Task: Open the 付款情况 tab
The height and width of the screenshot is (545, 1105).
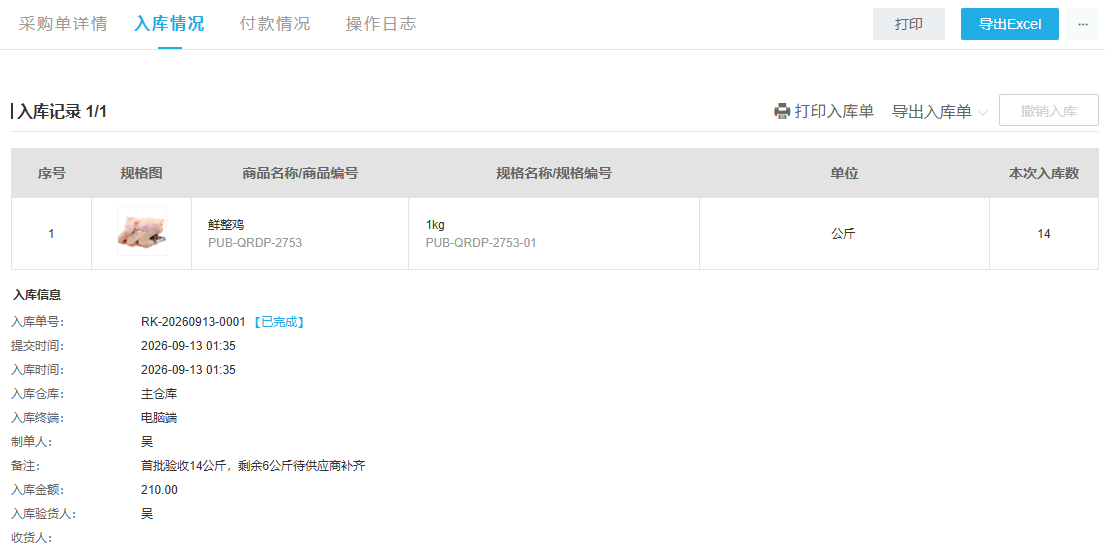Action: (x=275, y=24)
